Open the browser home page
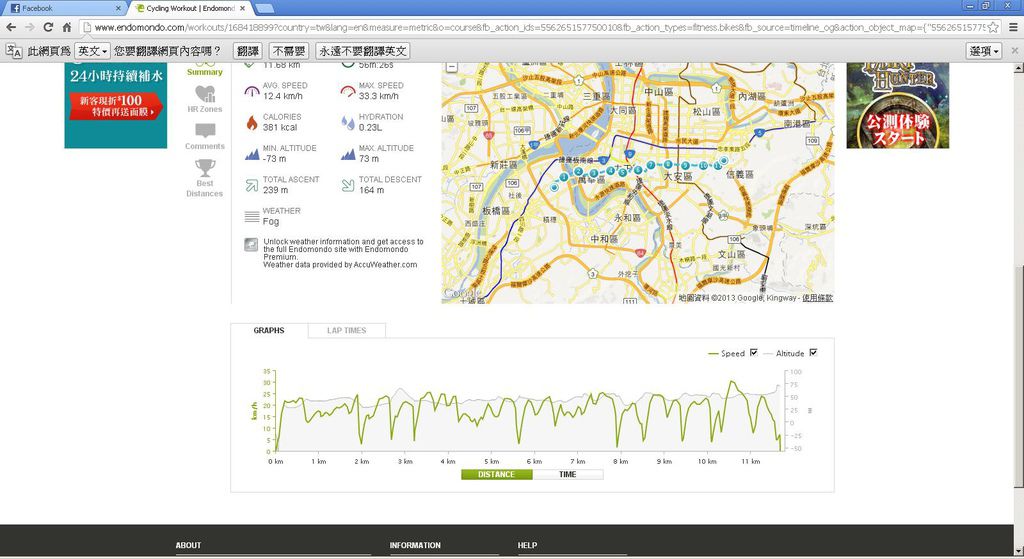1024x559 pixels. coord(67,27)
